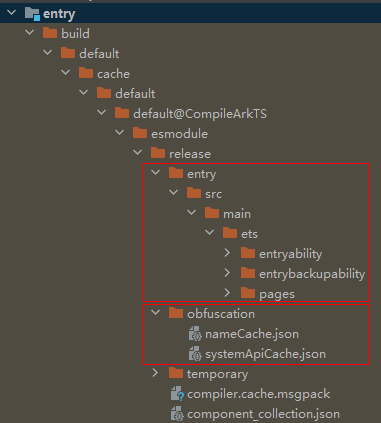Screen dimensions: 381x423
Task: Expand the entryability folder chevron
Action: point(227,253)
